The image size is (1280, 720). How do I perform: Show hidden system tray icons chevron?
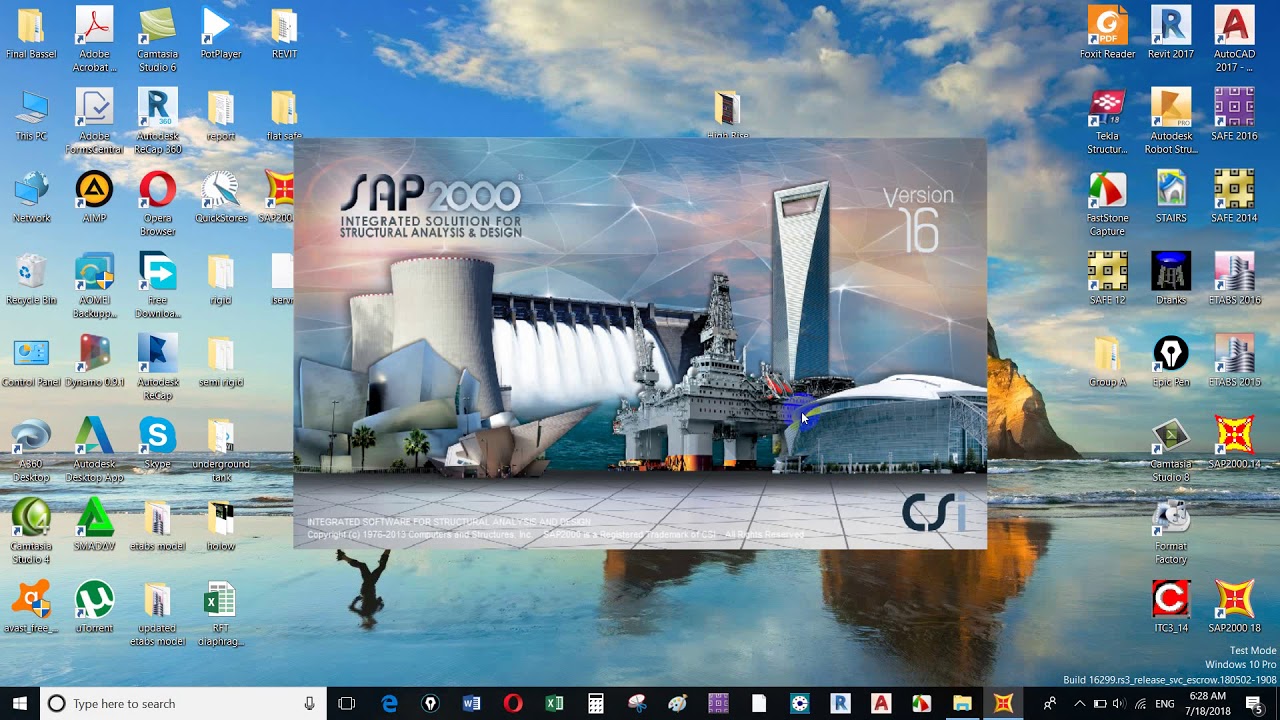(1079, 704)
